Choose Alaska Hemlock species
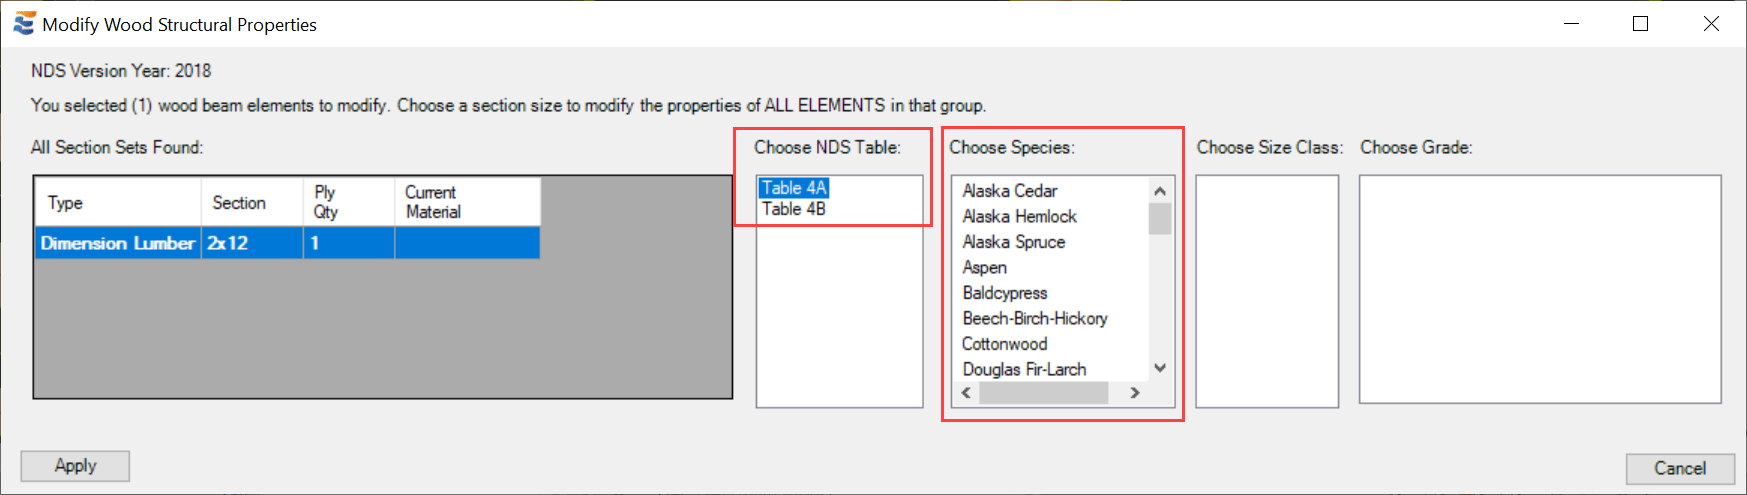 click(1019, 216)
